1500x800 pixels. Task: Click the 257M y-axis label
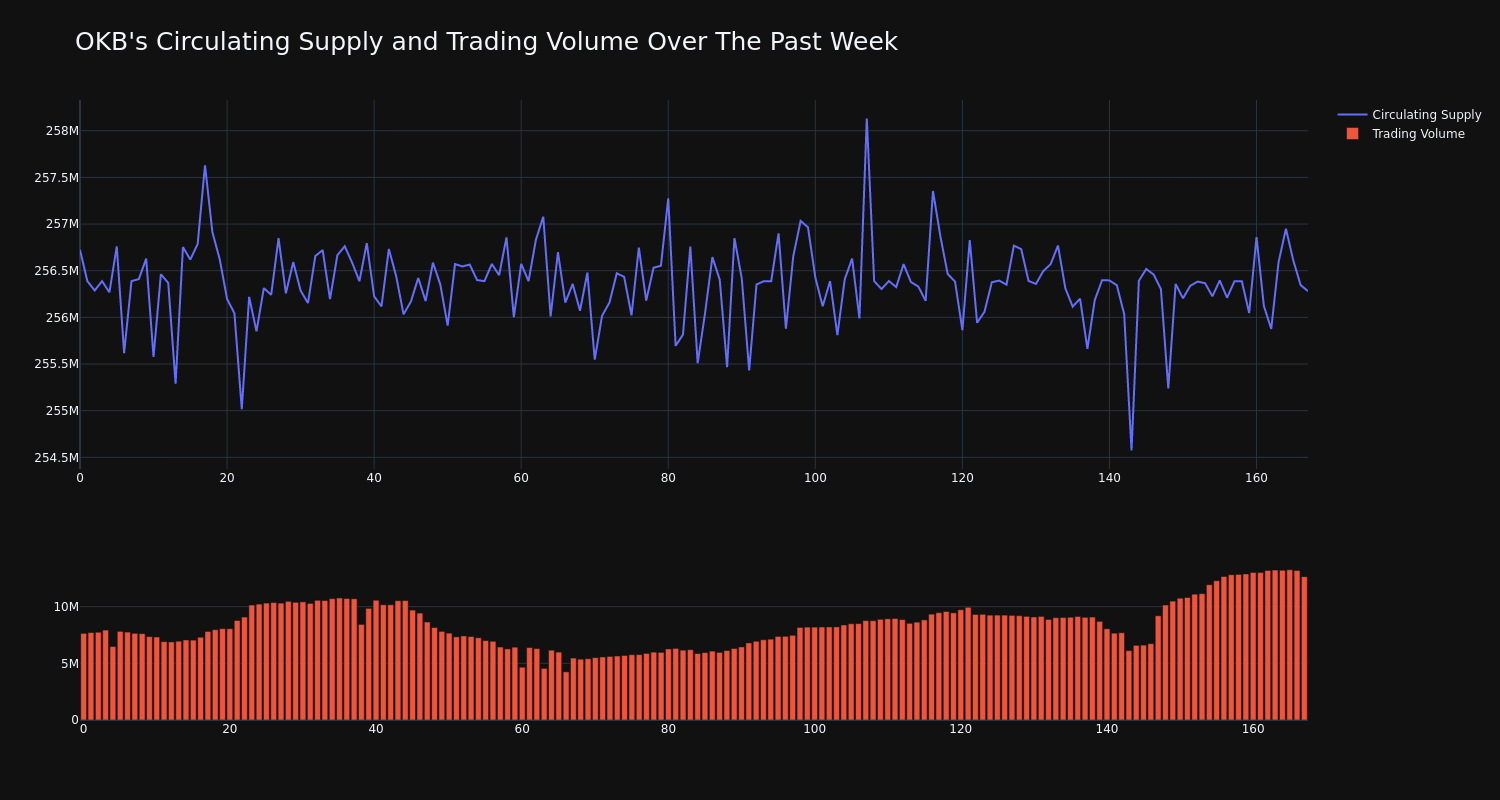tap(62, 224)
